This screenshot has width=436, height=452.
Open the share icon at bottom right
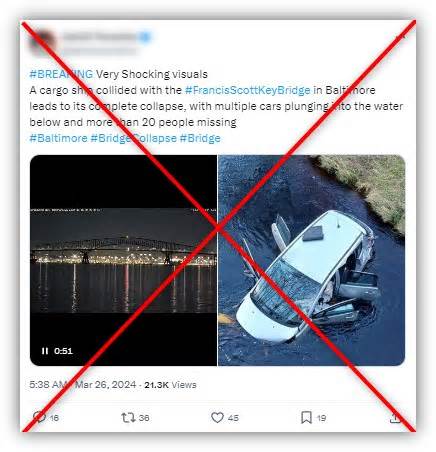click(x=396, y=417)
